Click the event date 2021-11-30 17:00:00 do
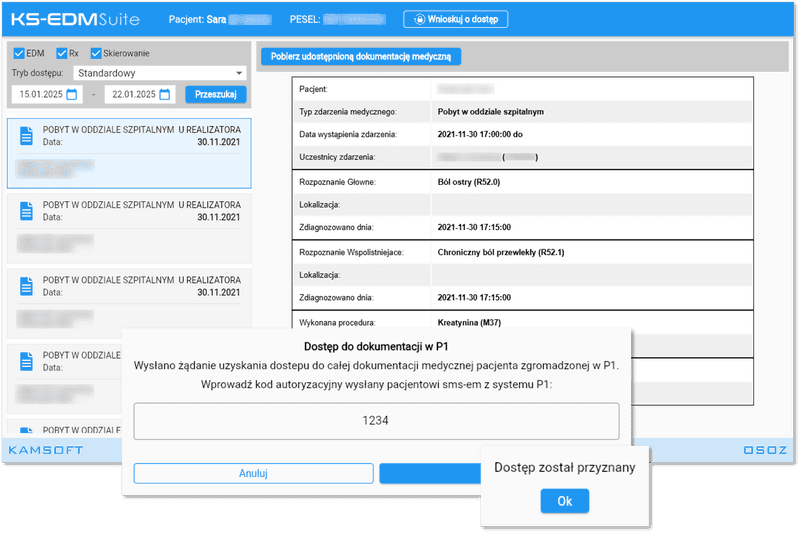Viewport: 800px width, 533px height. (x=480, y=135)
